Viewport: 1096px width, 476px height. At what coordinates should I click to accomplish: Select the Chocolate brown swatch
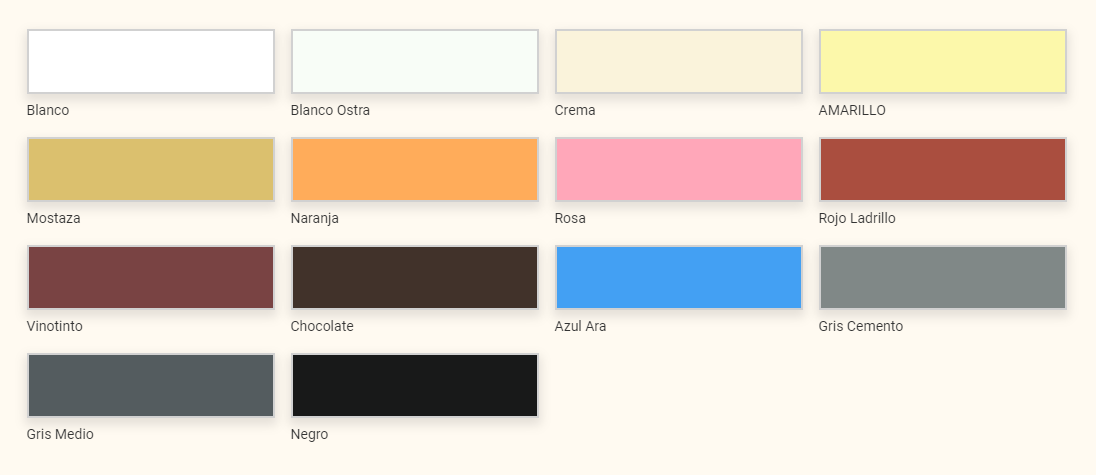click(x=414, y=277)
